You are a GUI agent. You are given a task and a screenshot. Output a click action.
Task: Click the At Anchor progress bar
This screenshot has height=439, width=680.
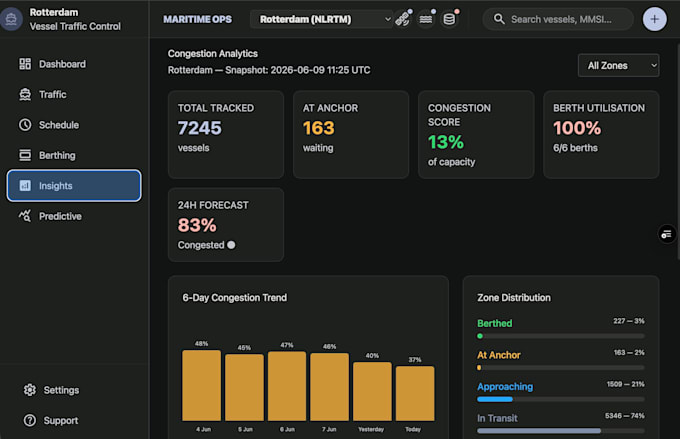pyautogui.click(x=561, y=367)
